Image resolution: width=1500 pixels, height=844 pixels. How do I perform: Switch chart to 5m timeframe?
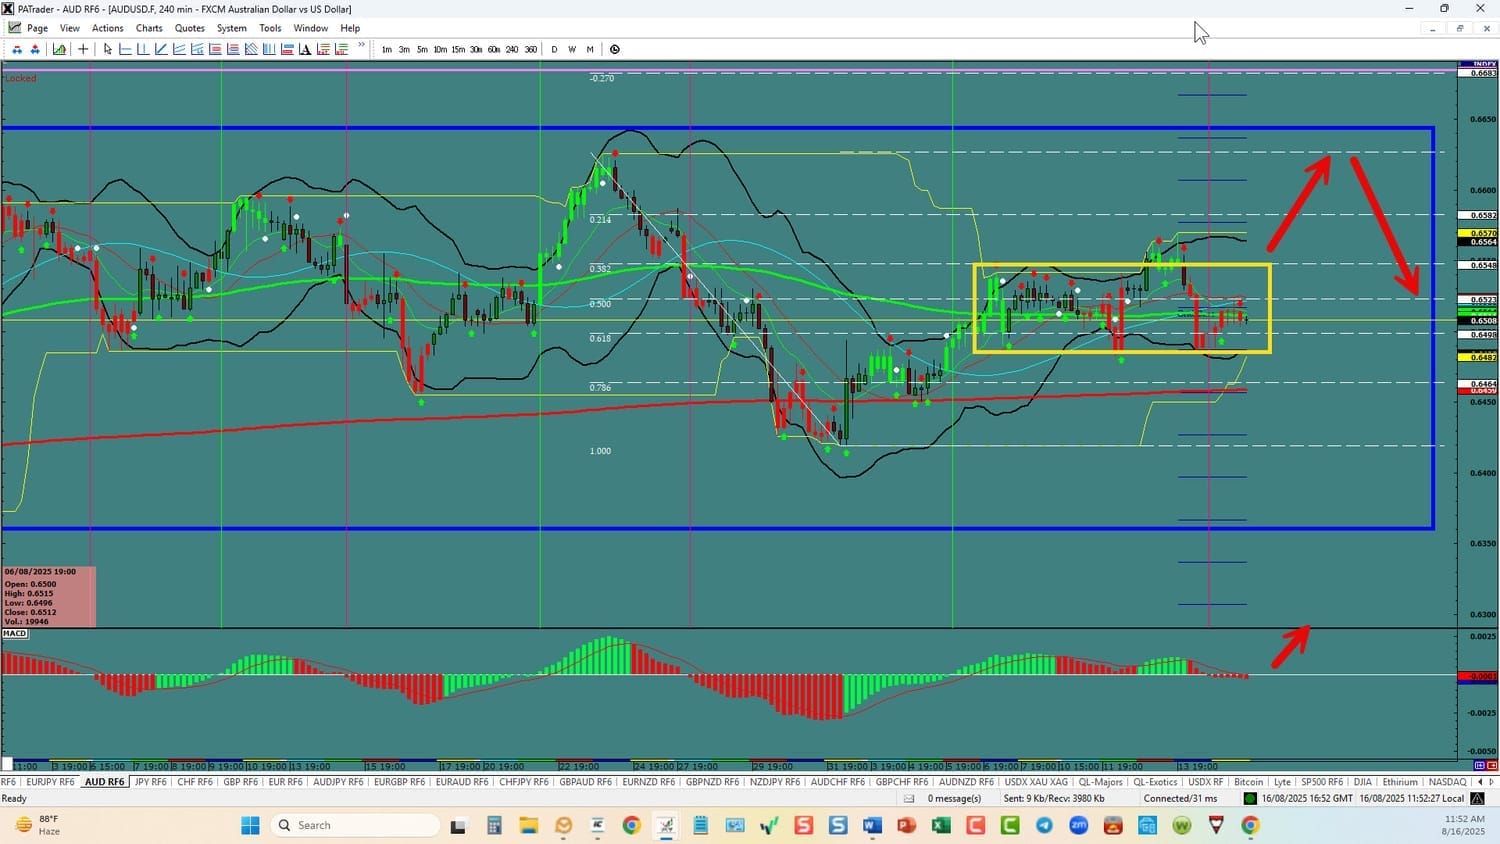click(x=422, y=50)
